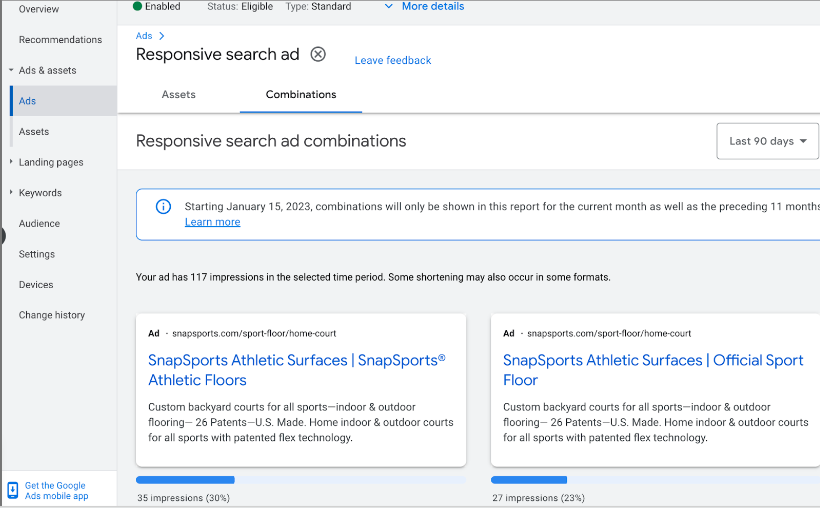The width and height of the screenshot is (820, 508).
Task: Click the first ad's snapsports.com URL text
Action: pos(254,333)
